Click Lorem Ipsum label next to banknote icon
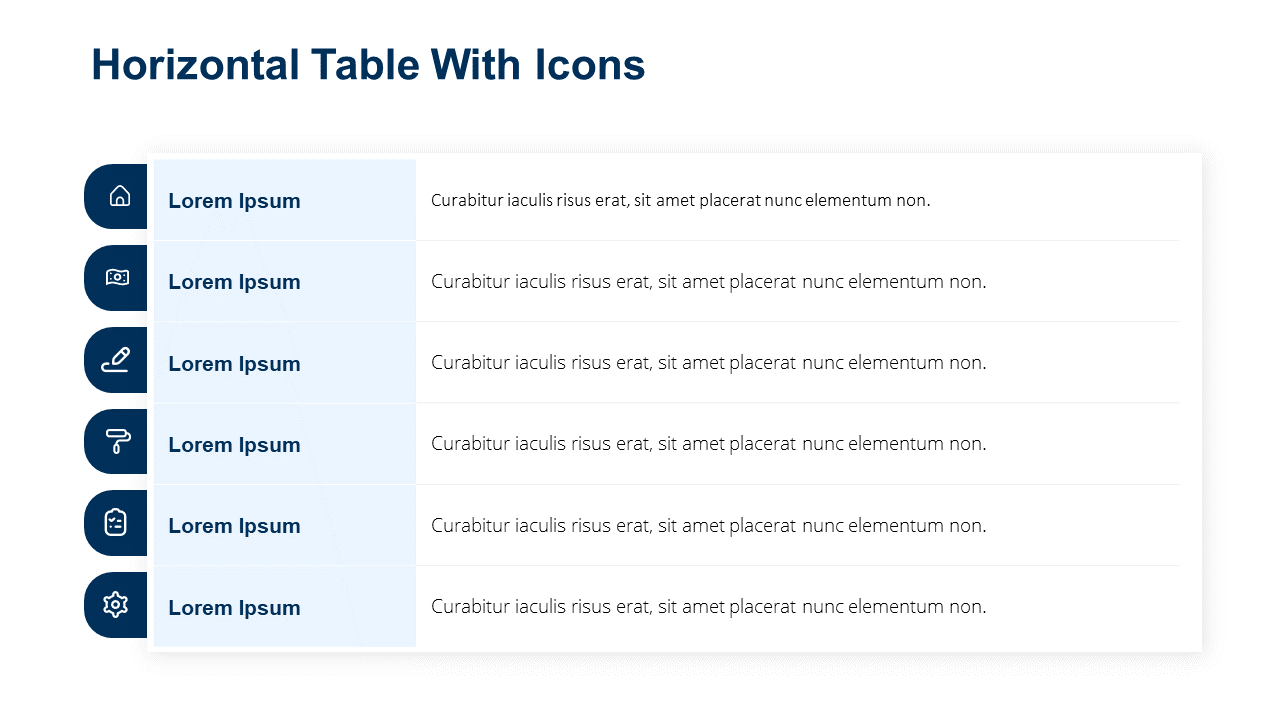The image size is (1280, 720). click(x=234, y=282)
